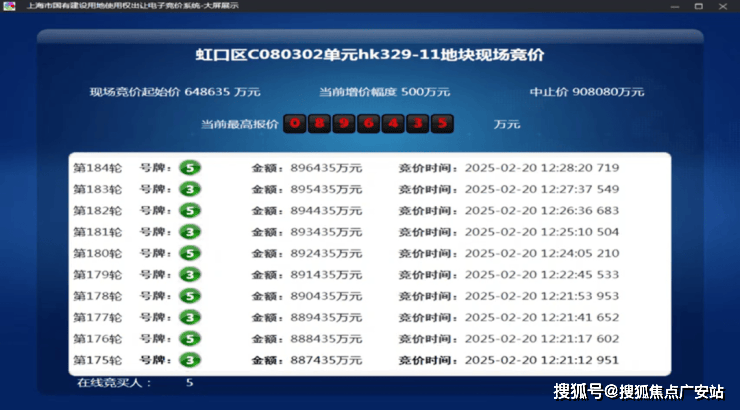Choose the 3 badge in the 第175轮 row
This screenshot has height=410, width=740.
pos(190,360)
